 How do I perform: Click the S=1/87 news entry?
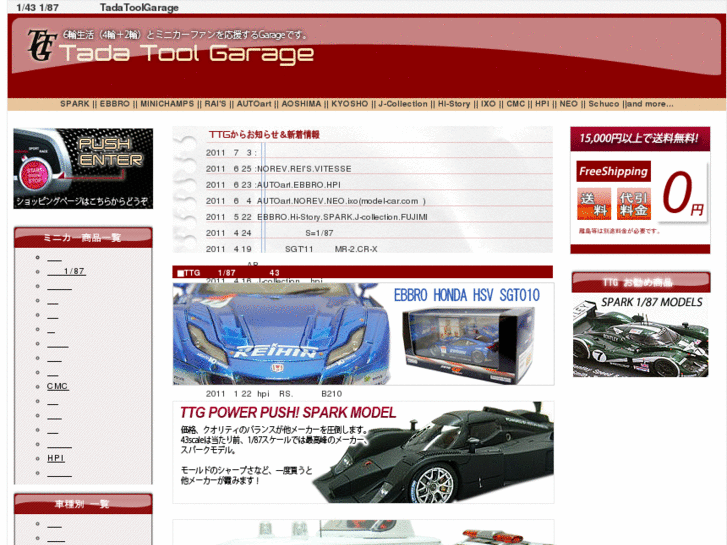(x=269, y=233)
